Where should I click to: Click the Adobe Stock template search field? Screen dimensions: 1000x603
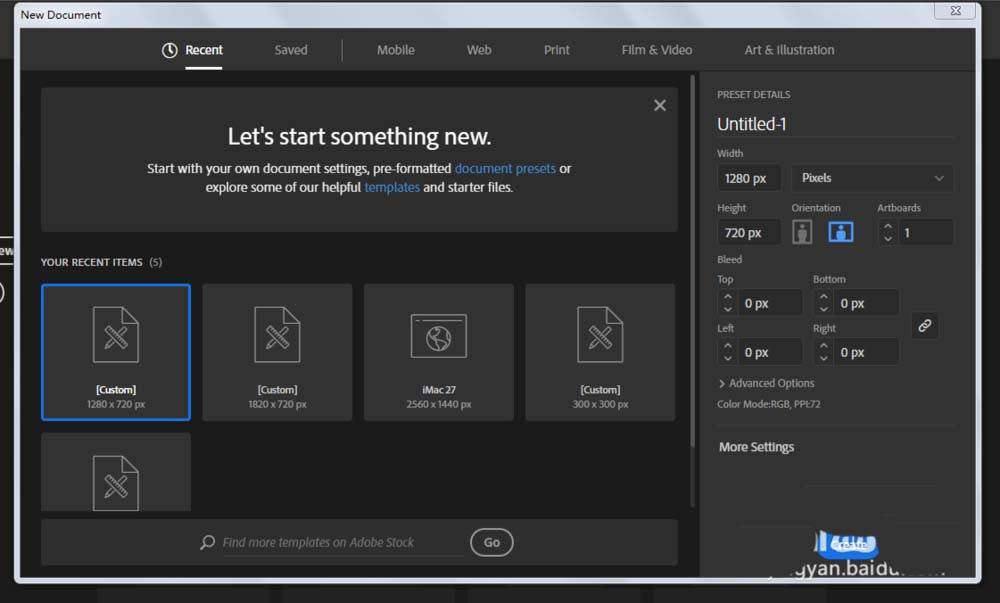341,542
